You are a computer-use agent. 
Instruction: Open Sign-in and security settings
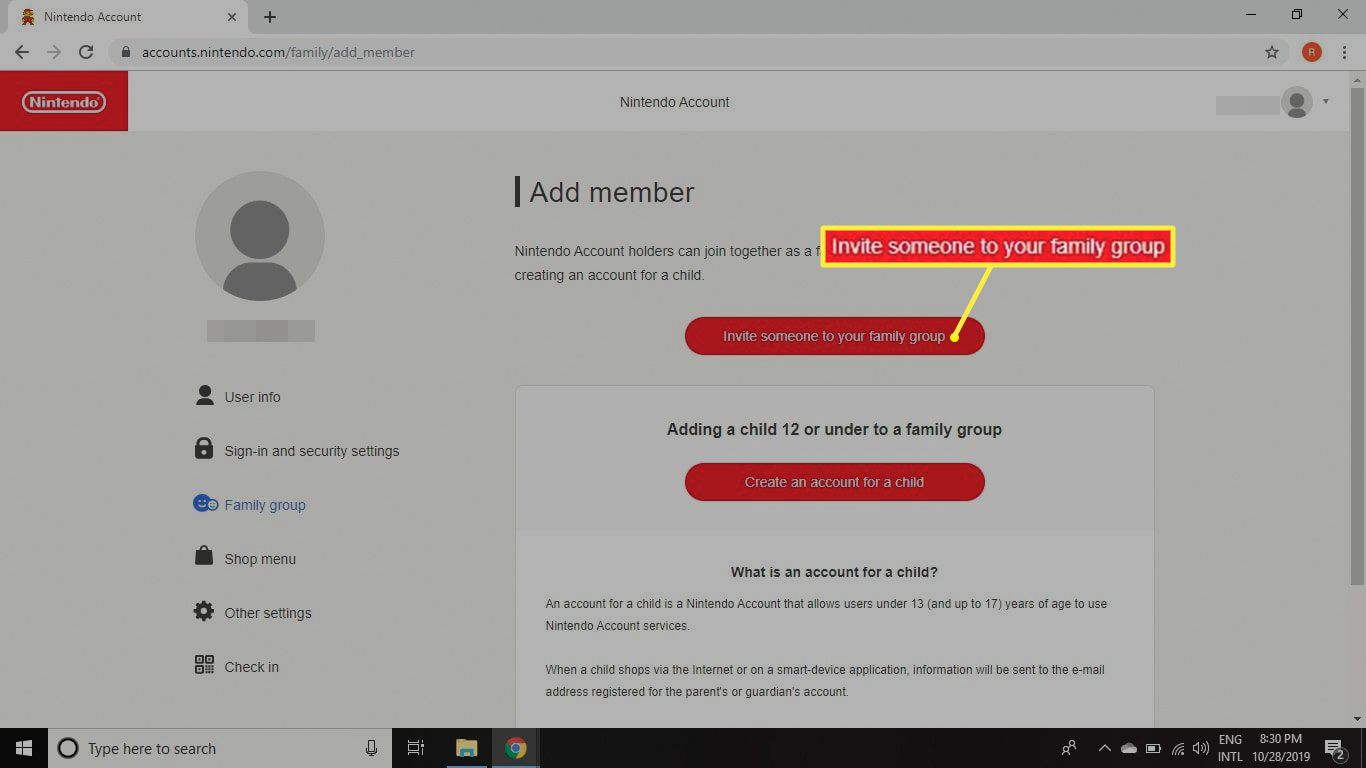(312, 451)
